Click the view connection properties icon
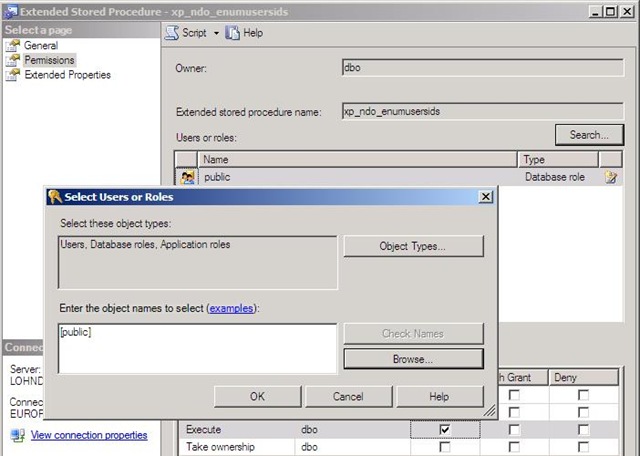 click(18, 435)
